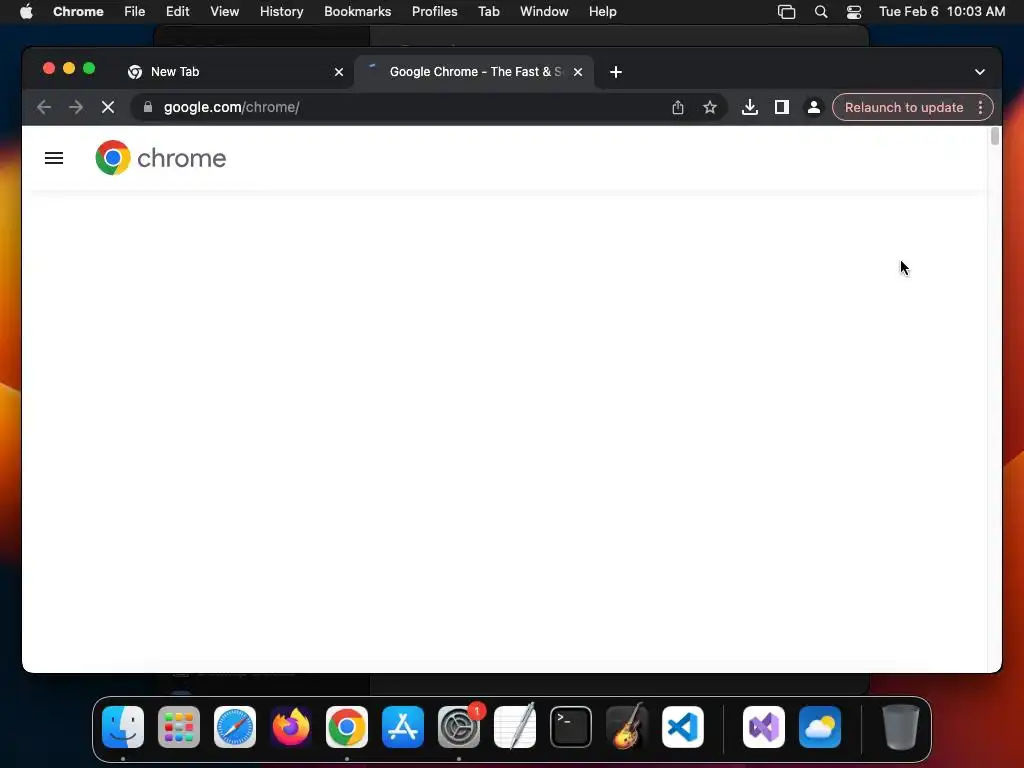Click the Chrome logo on the page
Image resolution: width=1024 pixels, height=768 pixels.
(161, 158)
